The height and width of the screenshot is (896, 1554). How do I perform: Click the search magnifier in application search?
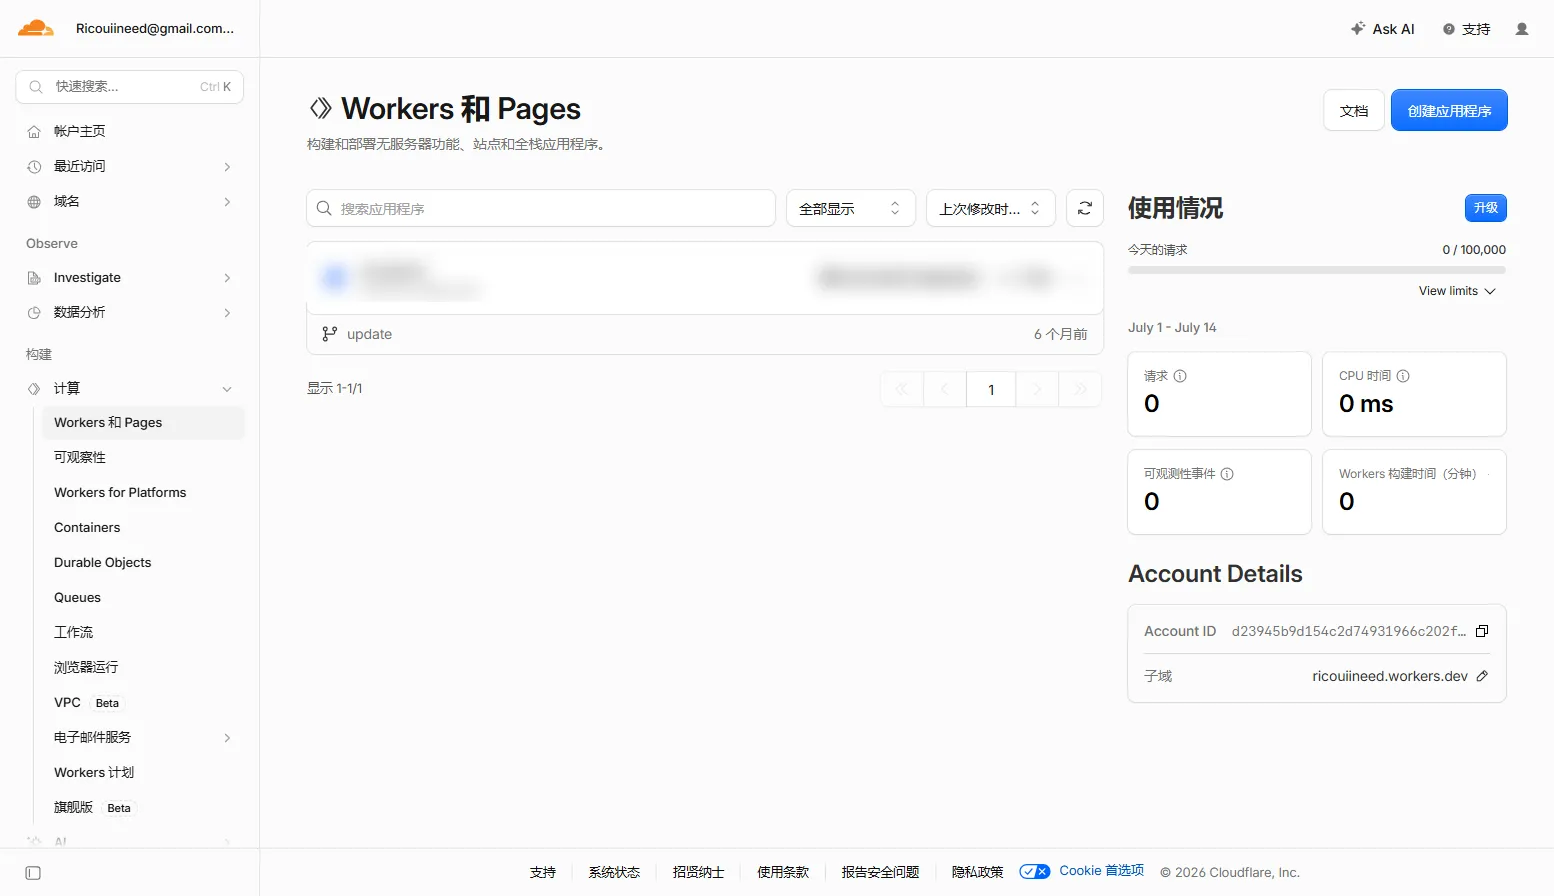click(324, 208)
